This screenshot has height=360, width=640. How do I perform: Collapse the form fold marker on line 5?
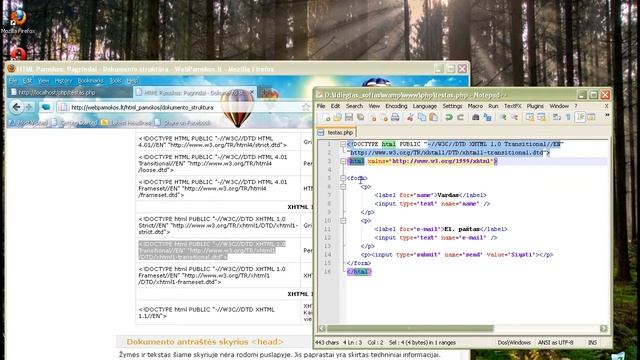tap(343, 178)
